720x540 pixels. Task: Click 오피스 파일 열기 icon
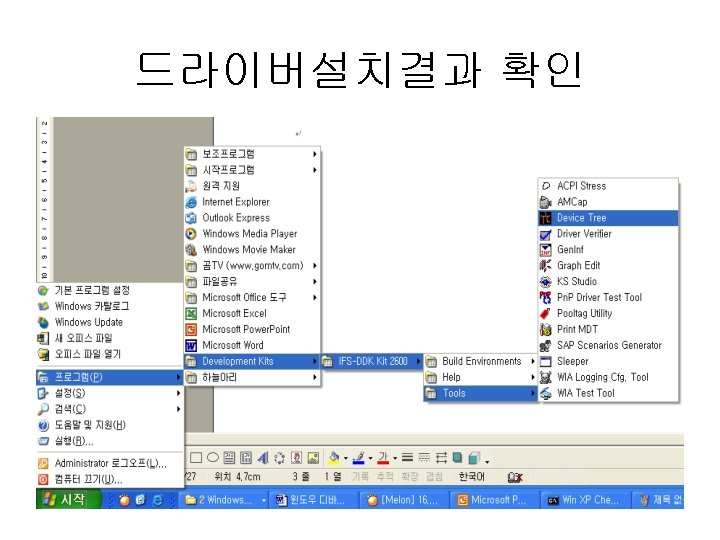[43, 354]
